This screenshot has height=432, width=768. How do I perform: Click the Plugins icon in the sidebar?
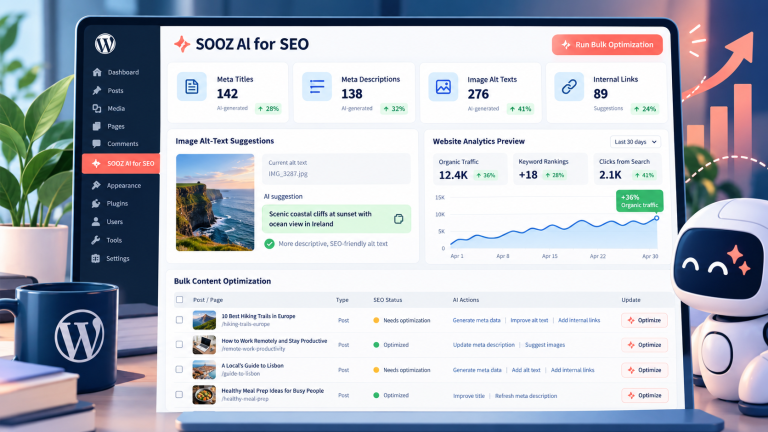click(96, 203)
